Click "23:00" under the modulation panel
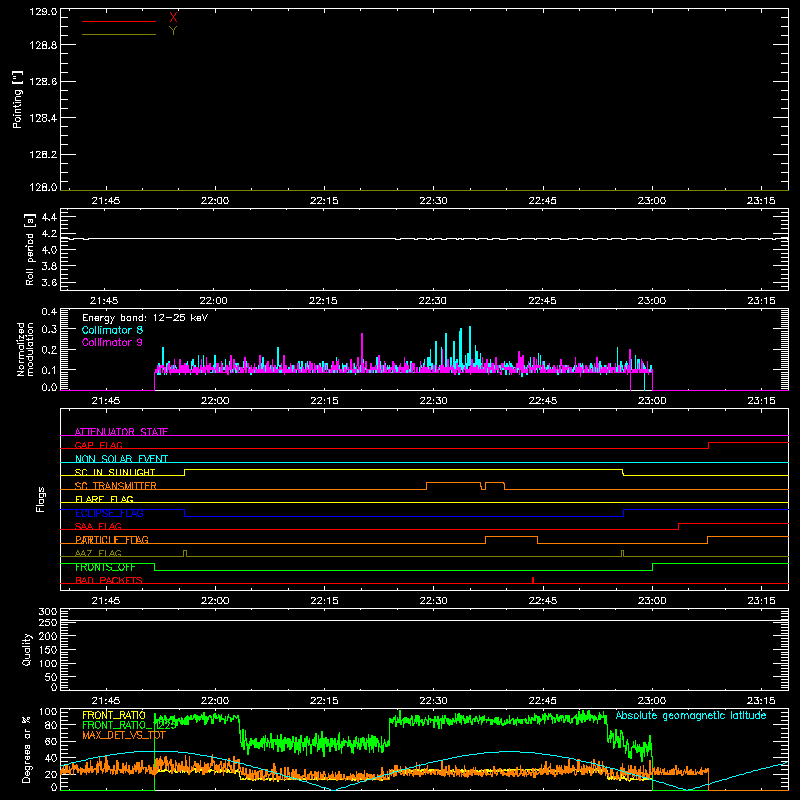 coord(652,401)
